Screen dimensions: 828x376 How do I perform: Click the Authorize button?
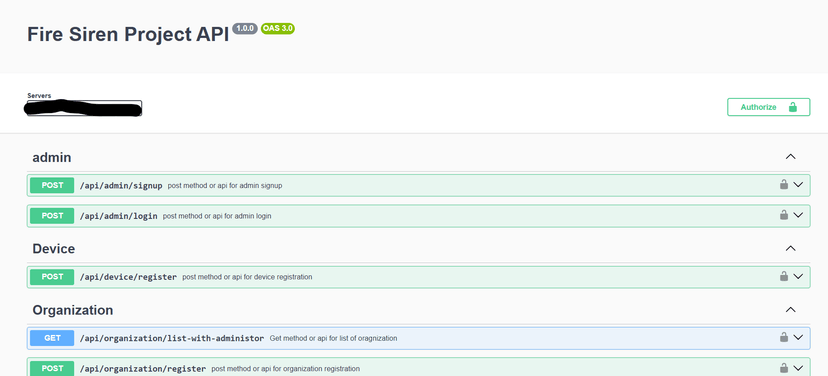pyautogui.click(x=768, y=107)
